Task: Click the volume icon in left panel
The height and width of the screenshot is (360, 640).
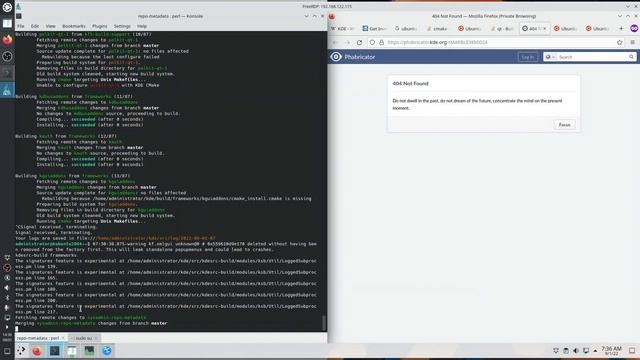Action: coord(7,288)
